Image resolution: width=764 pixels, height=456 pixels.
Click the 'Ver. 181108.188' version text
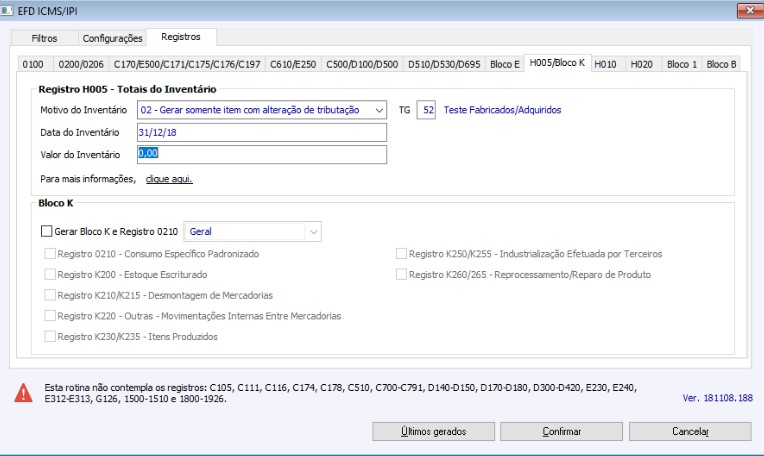tap(718, 398)
